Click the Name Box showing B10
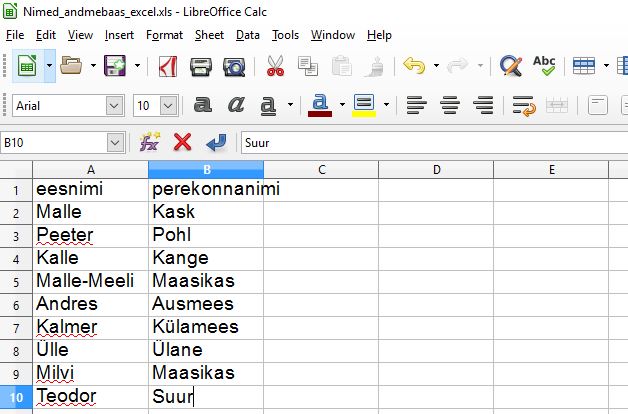Image resolution: width=628 pixels, height=414 pixels. 54,143
